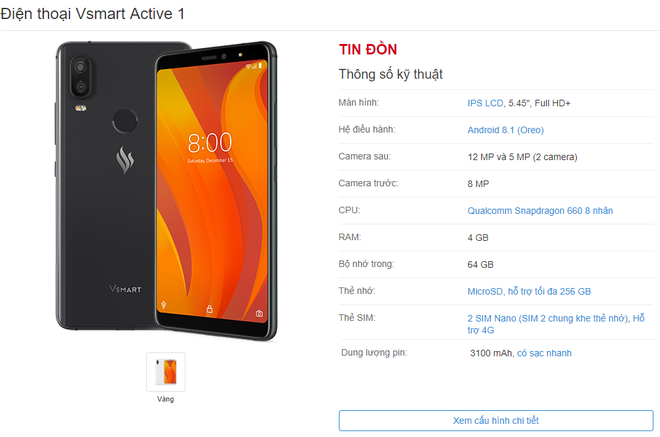This screenshot has width=660, height=437.
Task: Click the 8:00 clock on phone screen
Action: (x=210, y=143)
